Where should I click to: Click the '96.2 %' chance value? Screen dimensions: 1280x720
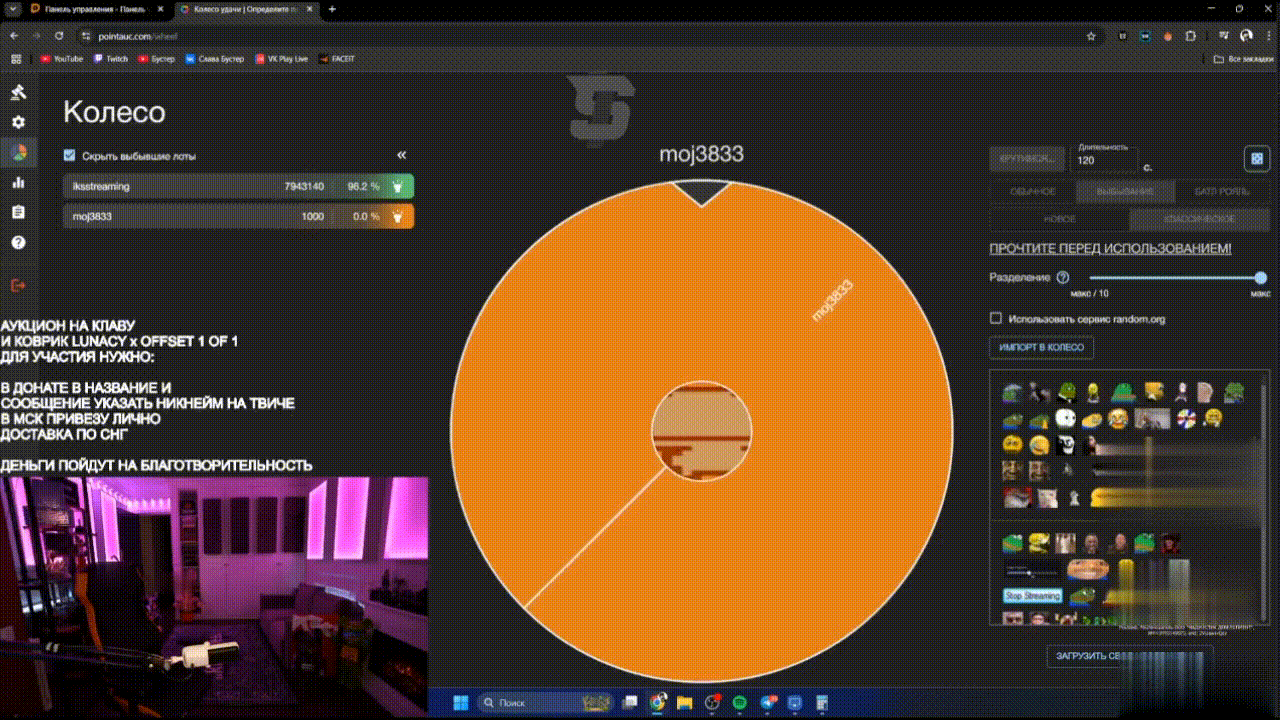pyautogui.click(x=363, y=186)
